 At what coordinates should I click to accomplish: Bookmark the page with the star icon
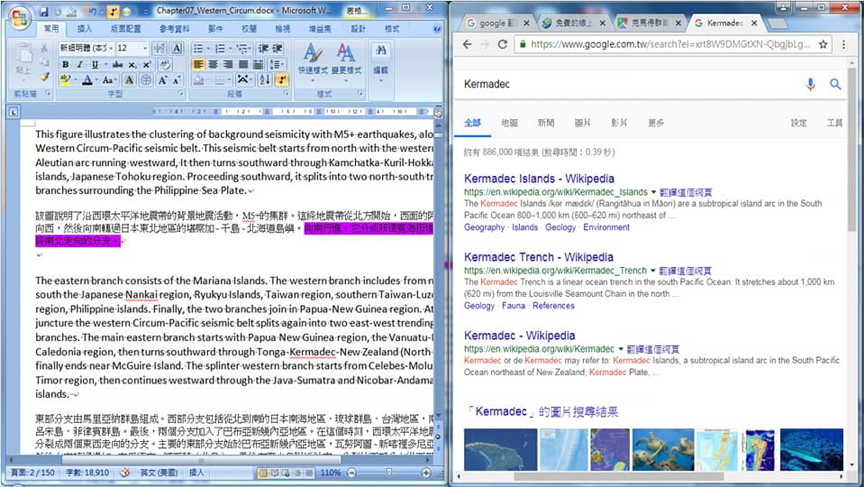click(823, 45)
